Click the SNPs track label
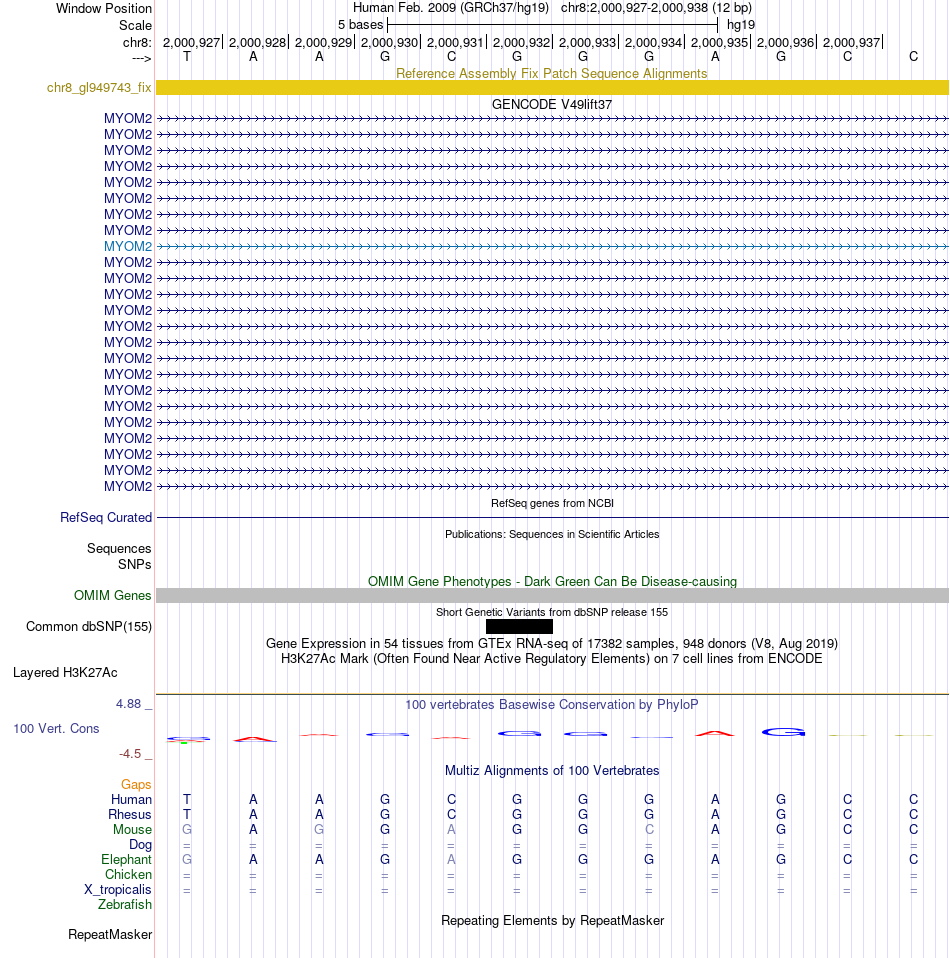This screenshot has height=958, width=950. tap(134, 565)
